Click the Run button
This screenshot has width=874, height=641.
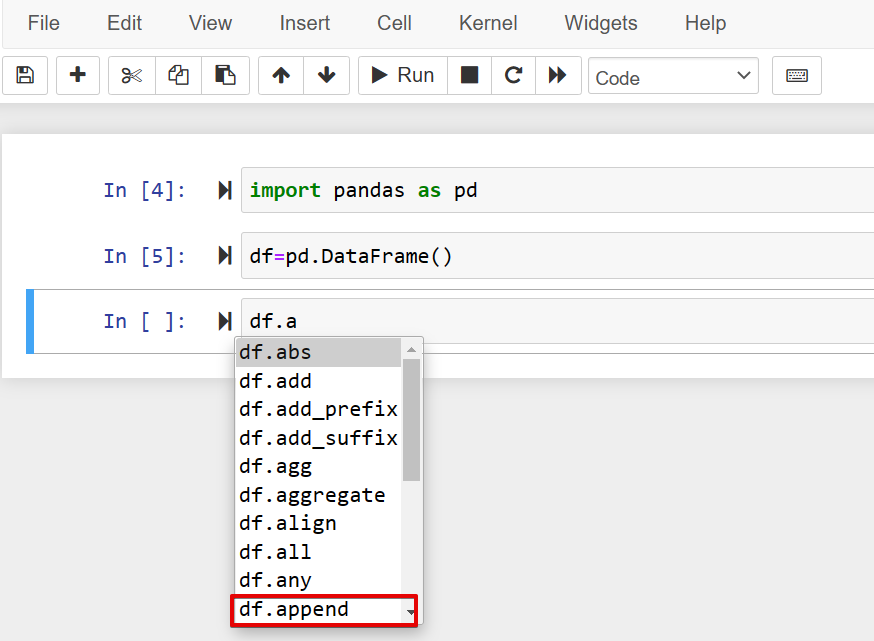(x=402, y=75)
